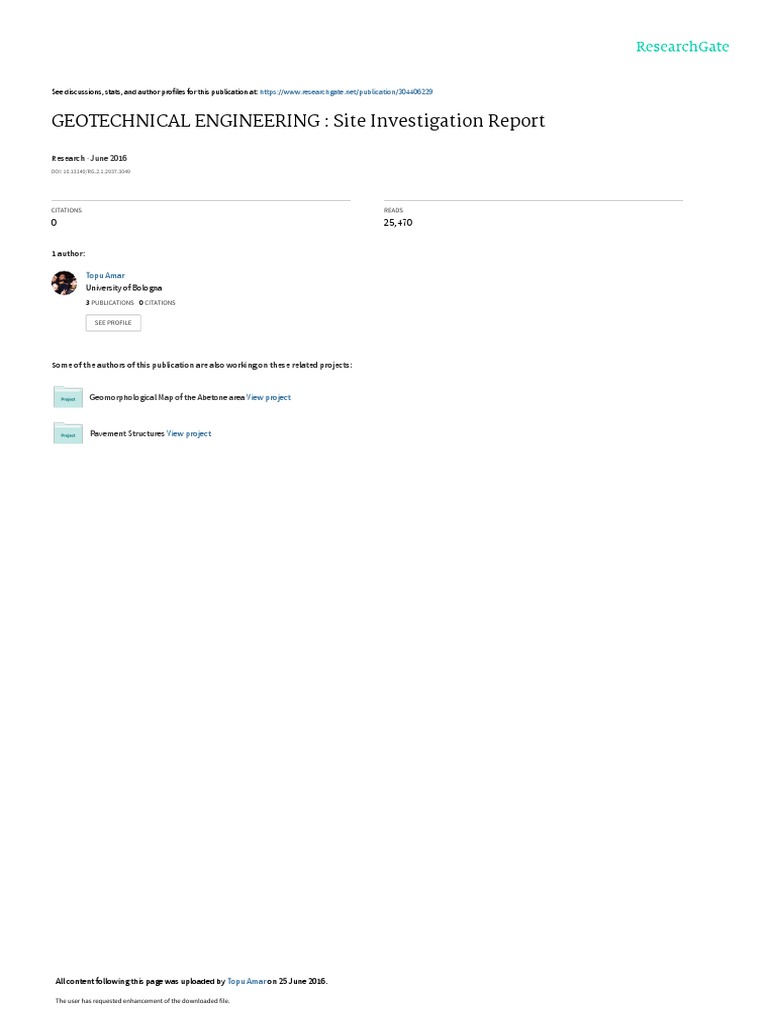Open the researchgate.net publication URL link
This screenshot has height=1024, width=768.
click(x=346, y=92)
